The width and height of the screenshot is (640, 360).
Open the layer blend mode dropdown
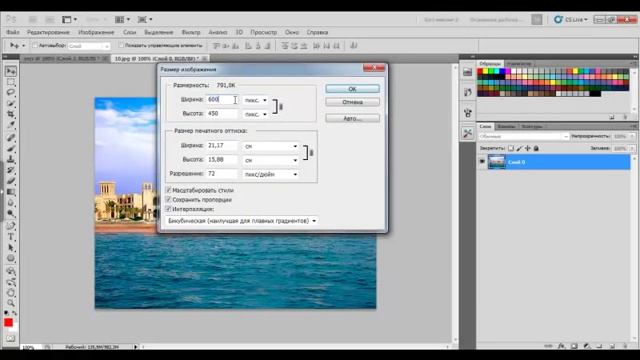[524, 136]
